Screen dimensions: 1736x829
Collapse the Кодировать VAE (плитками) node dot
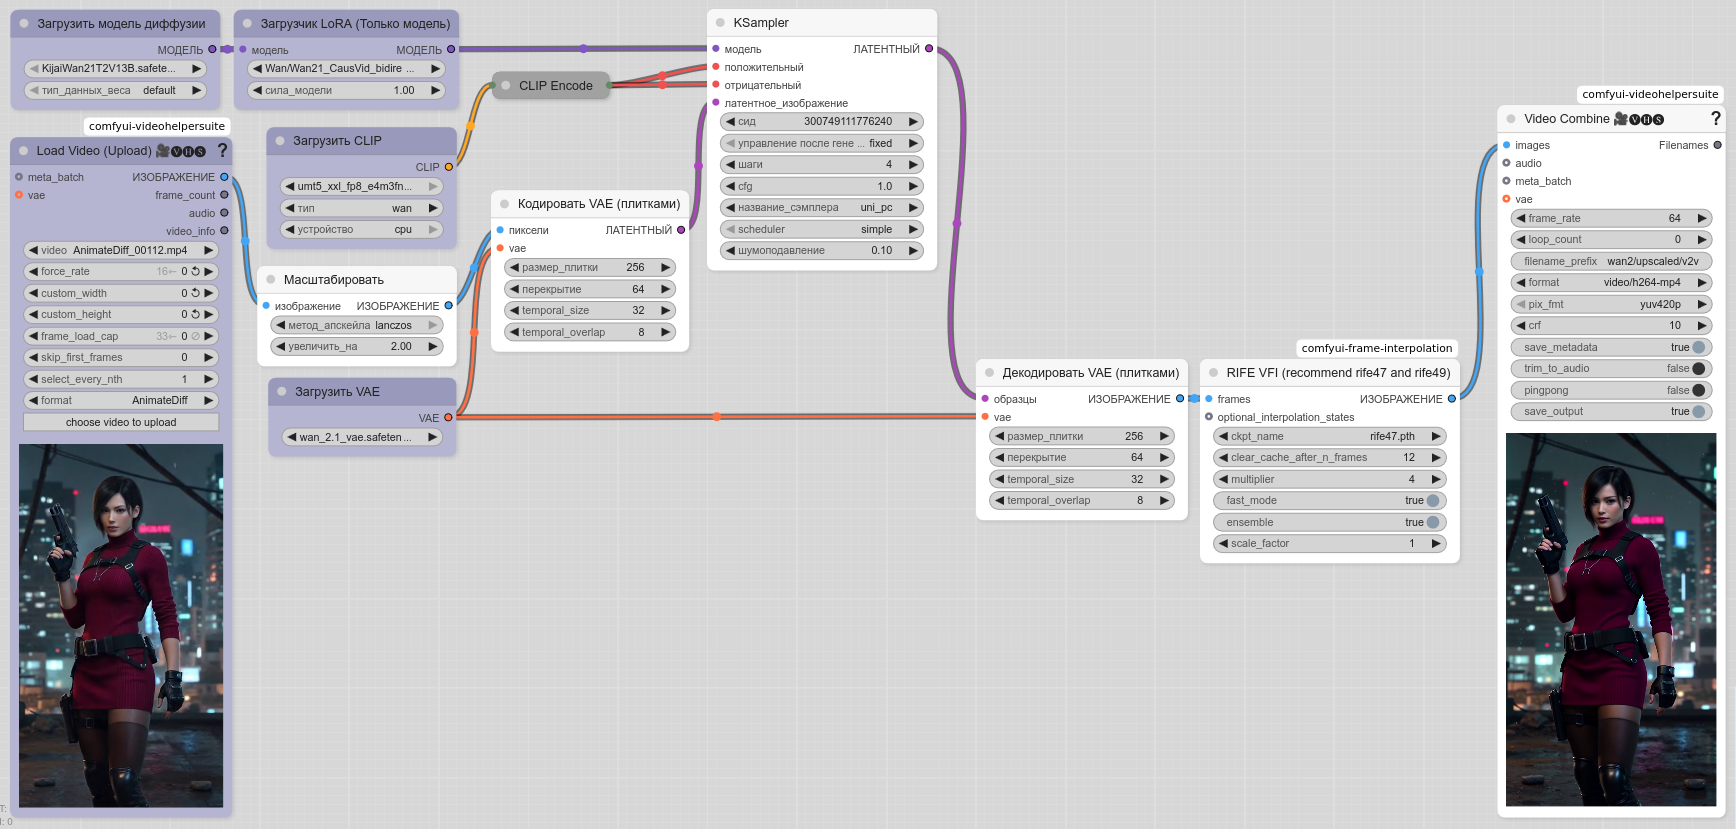(505, 204)
